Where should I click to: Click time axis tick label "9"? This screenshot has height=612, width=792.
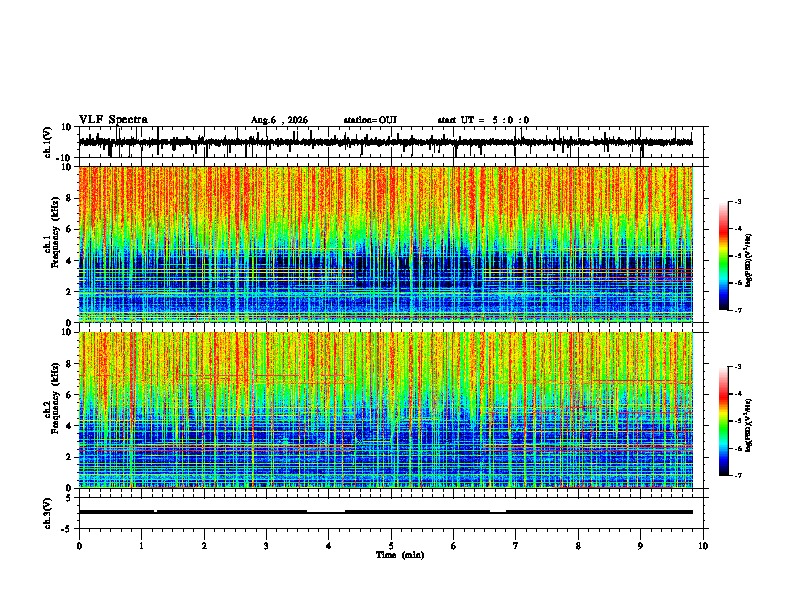(x=640, y=546)
